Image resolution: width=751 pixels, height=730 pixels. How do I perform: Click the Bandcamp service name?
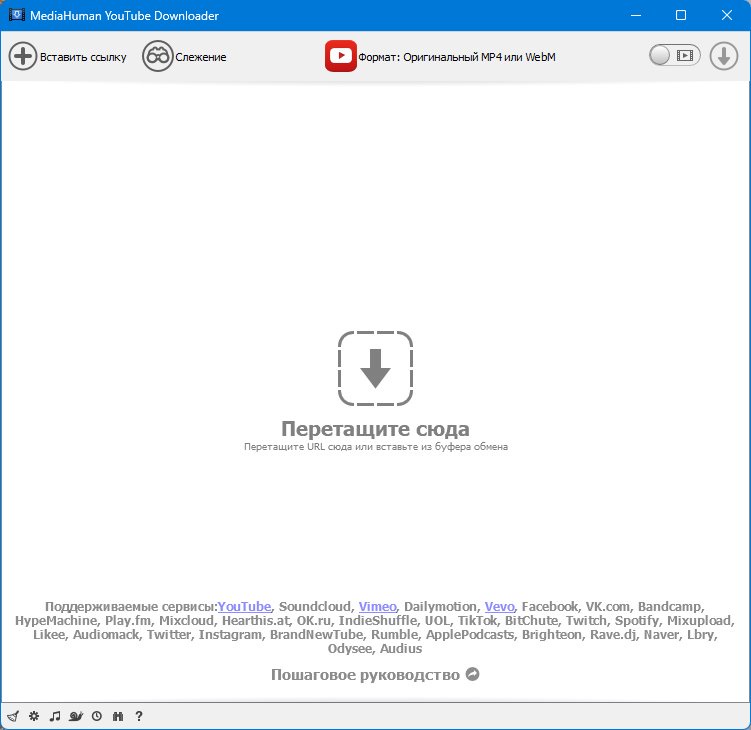tap(669, 606)
